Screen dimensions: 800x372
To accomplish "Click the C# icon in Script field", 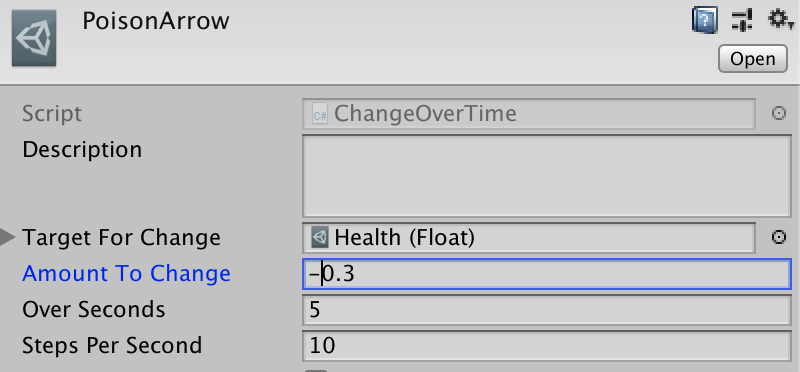I will 320,114.
